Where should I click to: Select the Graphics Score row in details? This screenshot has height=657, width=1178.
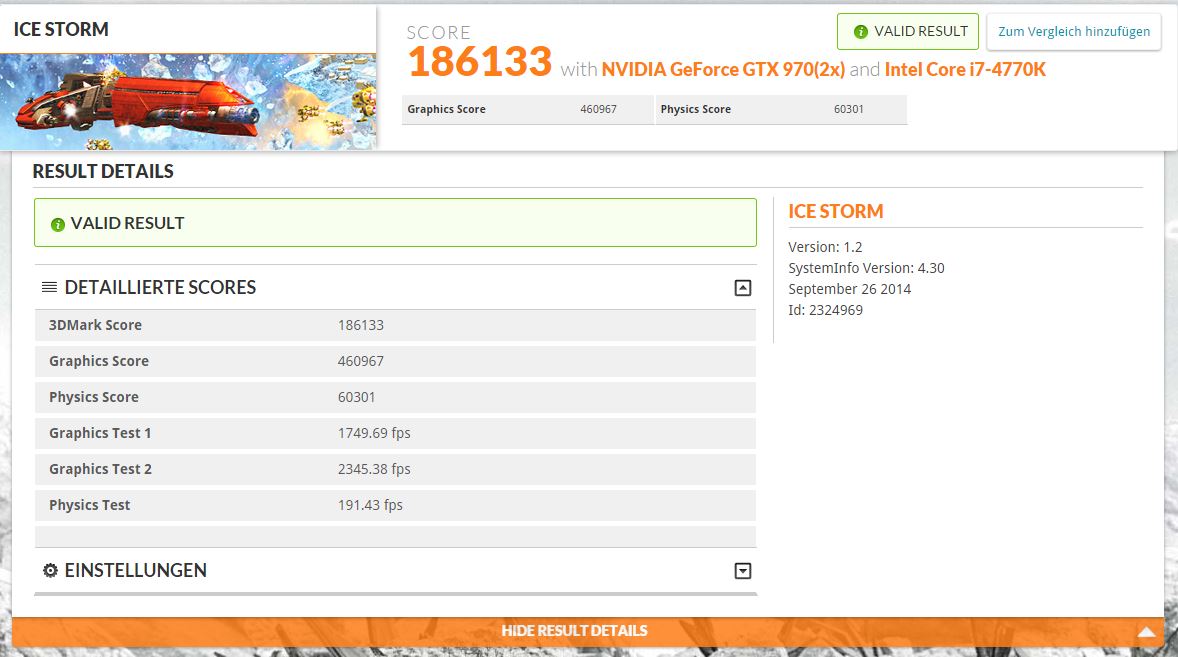point(395,361)
